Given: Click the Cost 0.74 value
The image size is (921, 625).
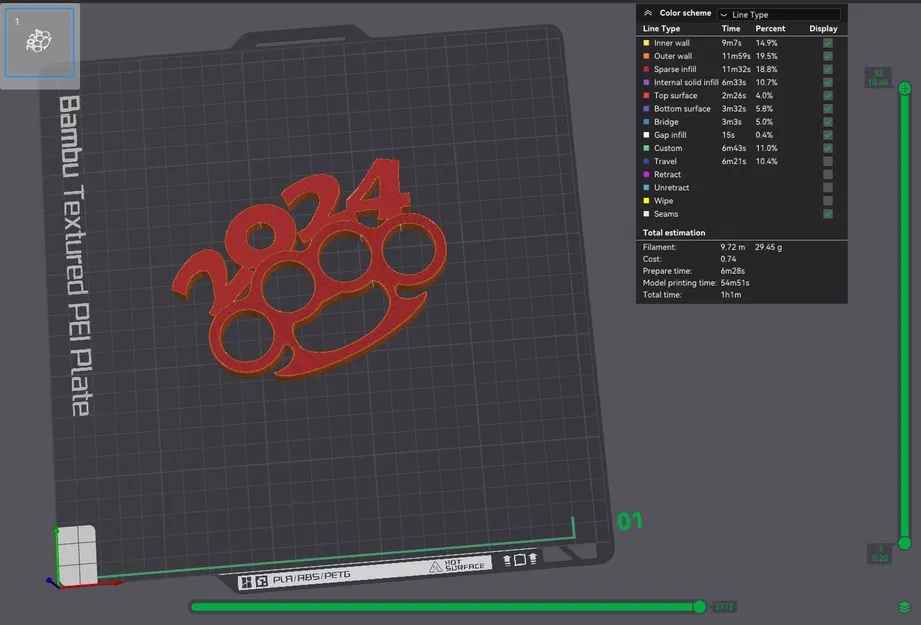Looking at the screenshot, I should 728,259.
